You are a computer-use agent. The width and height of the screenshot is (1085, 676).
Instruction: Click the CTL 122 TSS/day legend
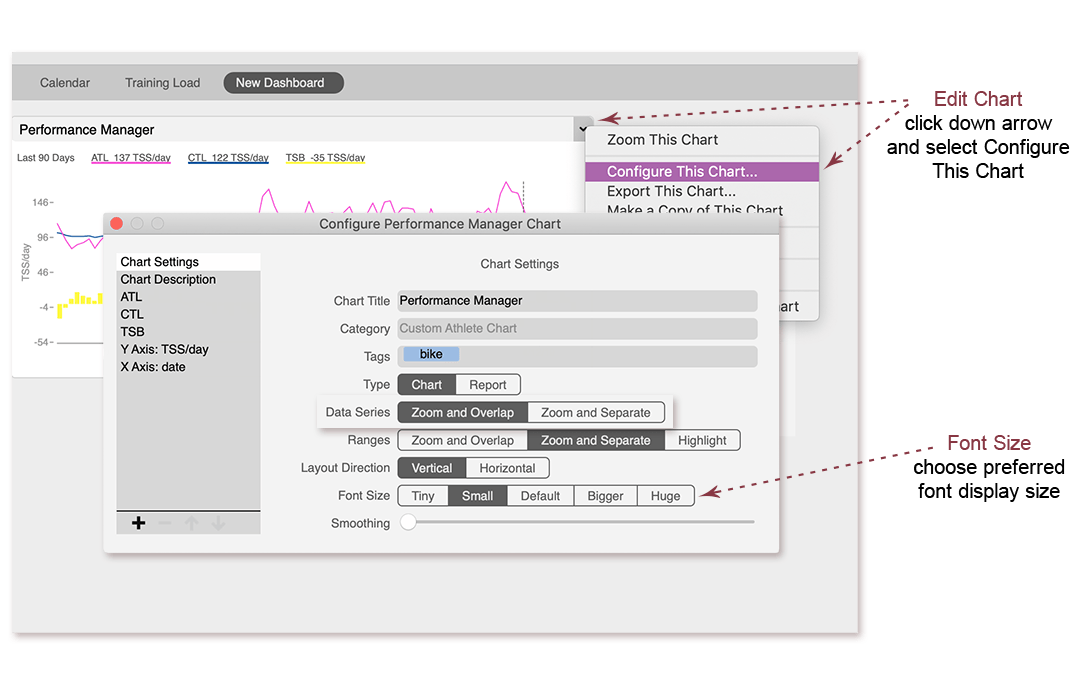228,158
